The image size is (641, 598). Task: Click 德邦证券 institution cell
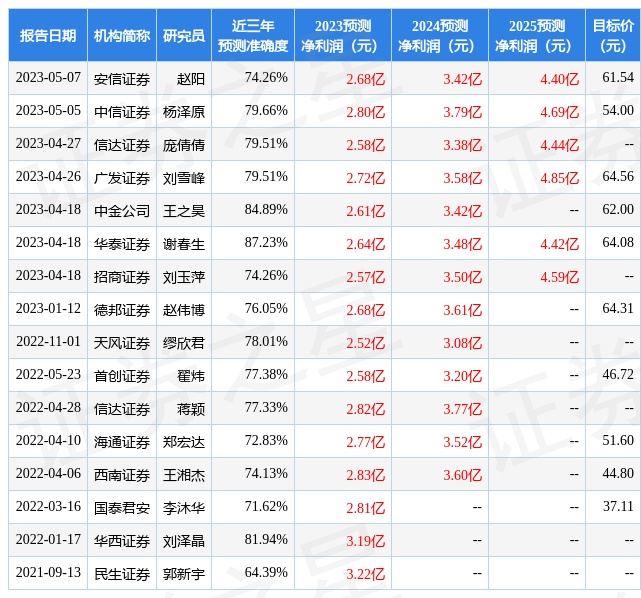[x=122, y=310]
